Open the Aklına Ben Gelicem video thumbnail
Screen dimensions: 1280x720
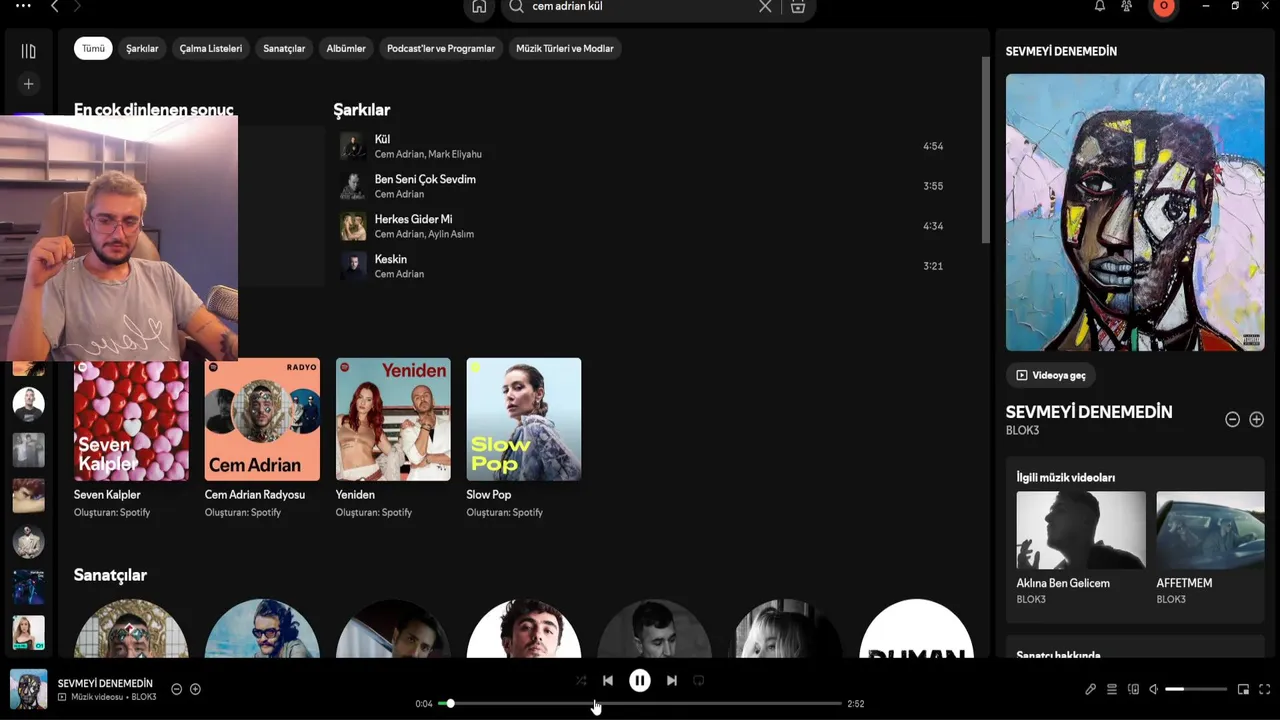(1081, 530)
